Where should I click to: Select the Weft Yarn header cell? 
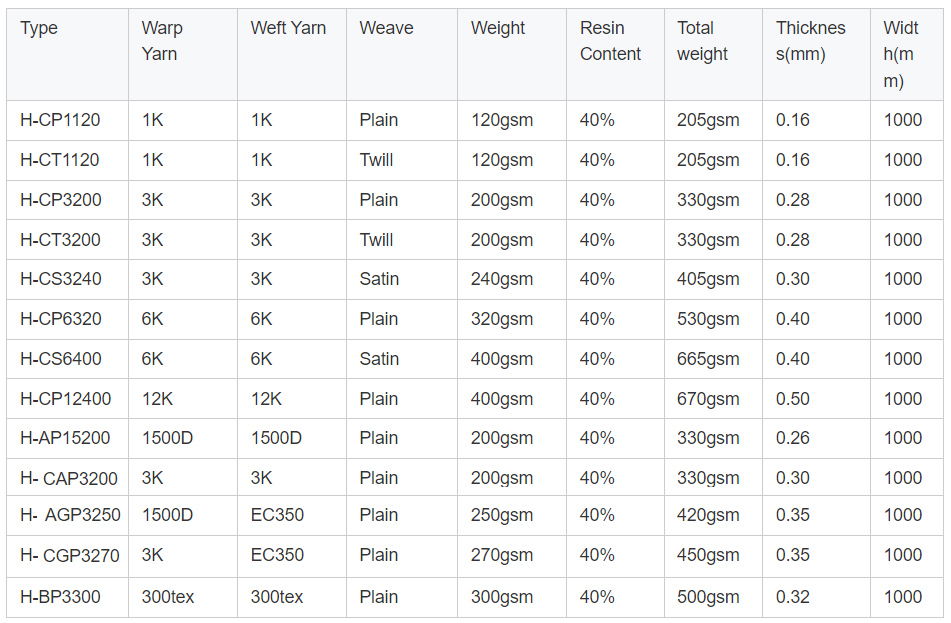pos(288,29)
